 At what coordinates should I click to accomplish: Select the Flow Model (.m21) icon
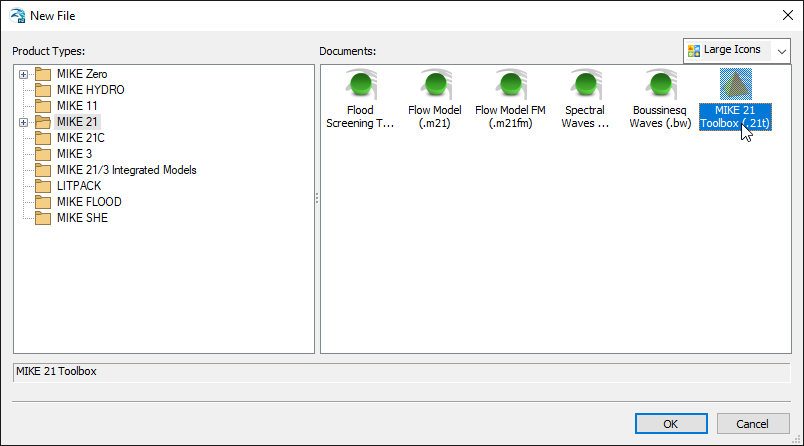click(x=434, y=86)
